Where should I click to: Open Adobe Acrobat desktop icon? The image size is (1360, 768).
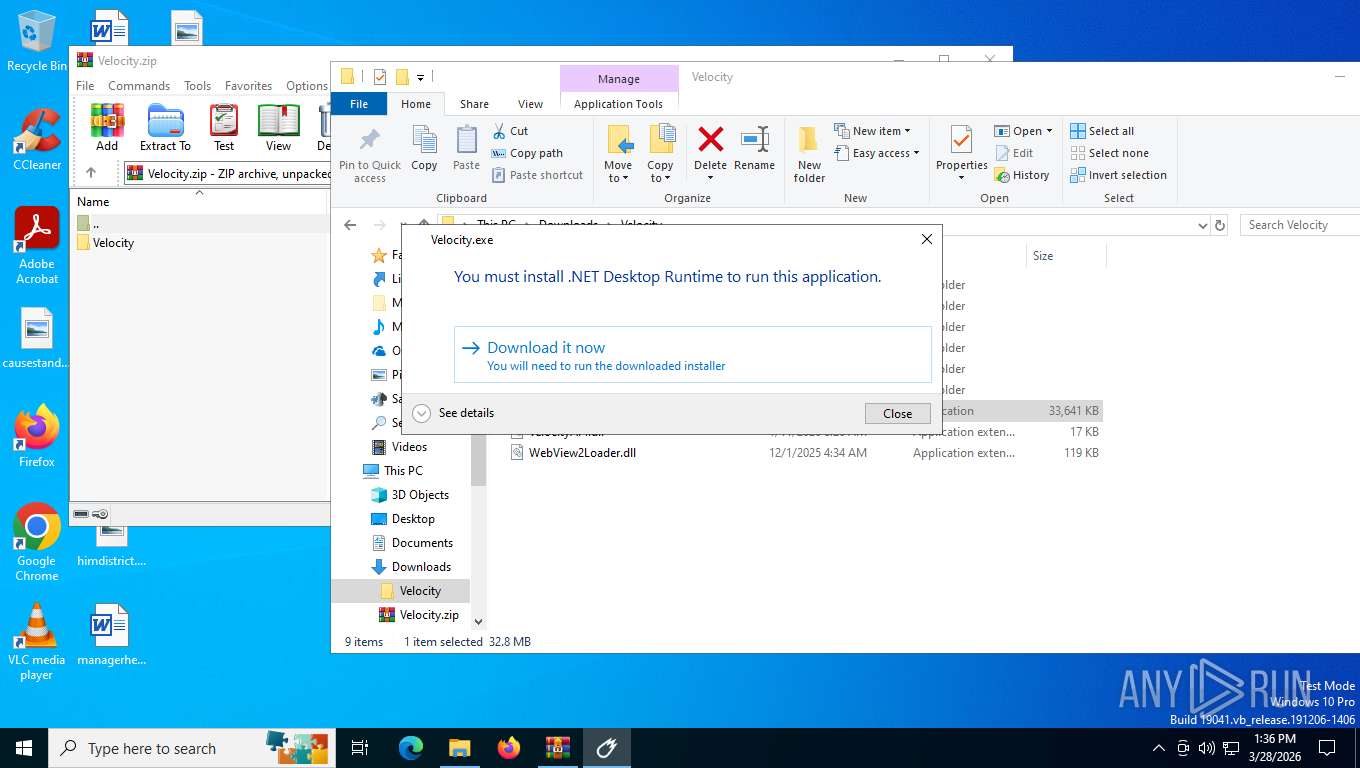click(x=37, y=246)
